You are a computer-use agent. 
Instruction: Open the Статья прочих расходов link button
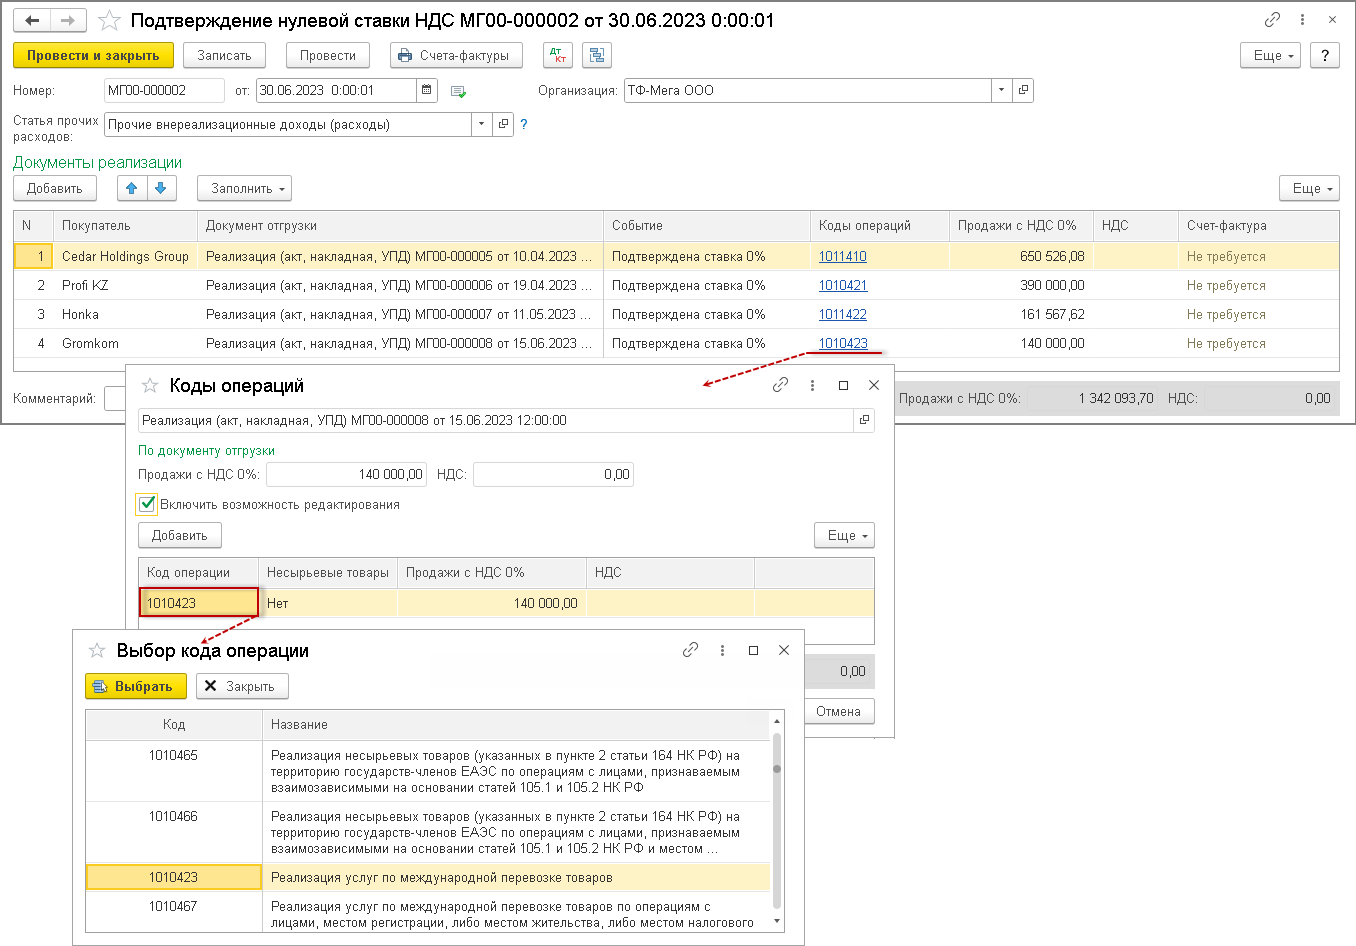coord(503,124)
